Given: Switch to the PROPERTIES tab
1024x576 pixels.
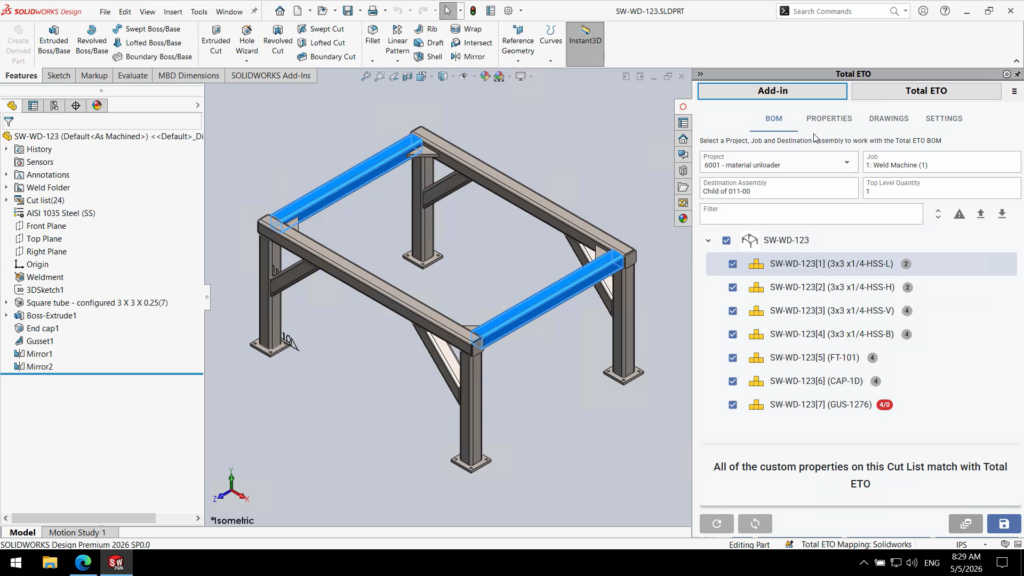Looking at the screenshot, I should [829, 118].
